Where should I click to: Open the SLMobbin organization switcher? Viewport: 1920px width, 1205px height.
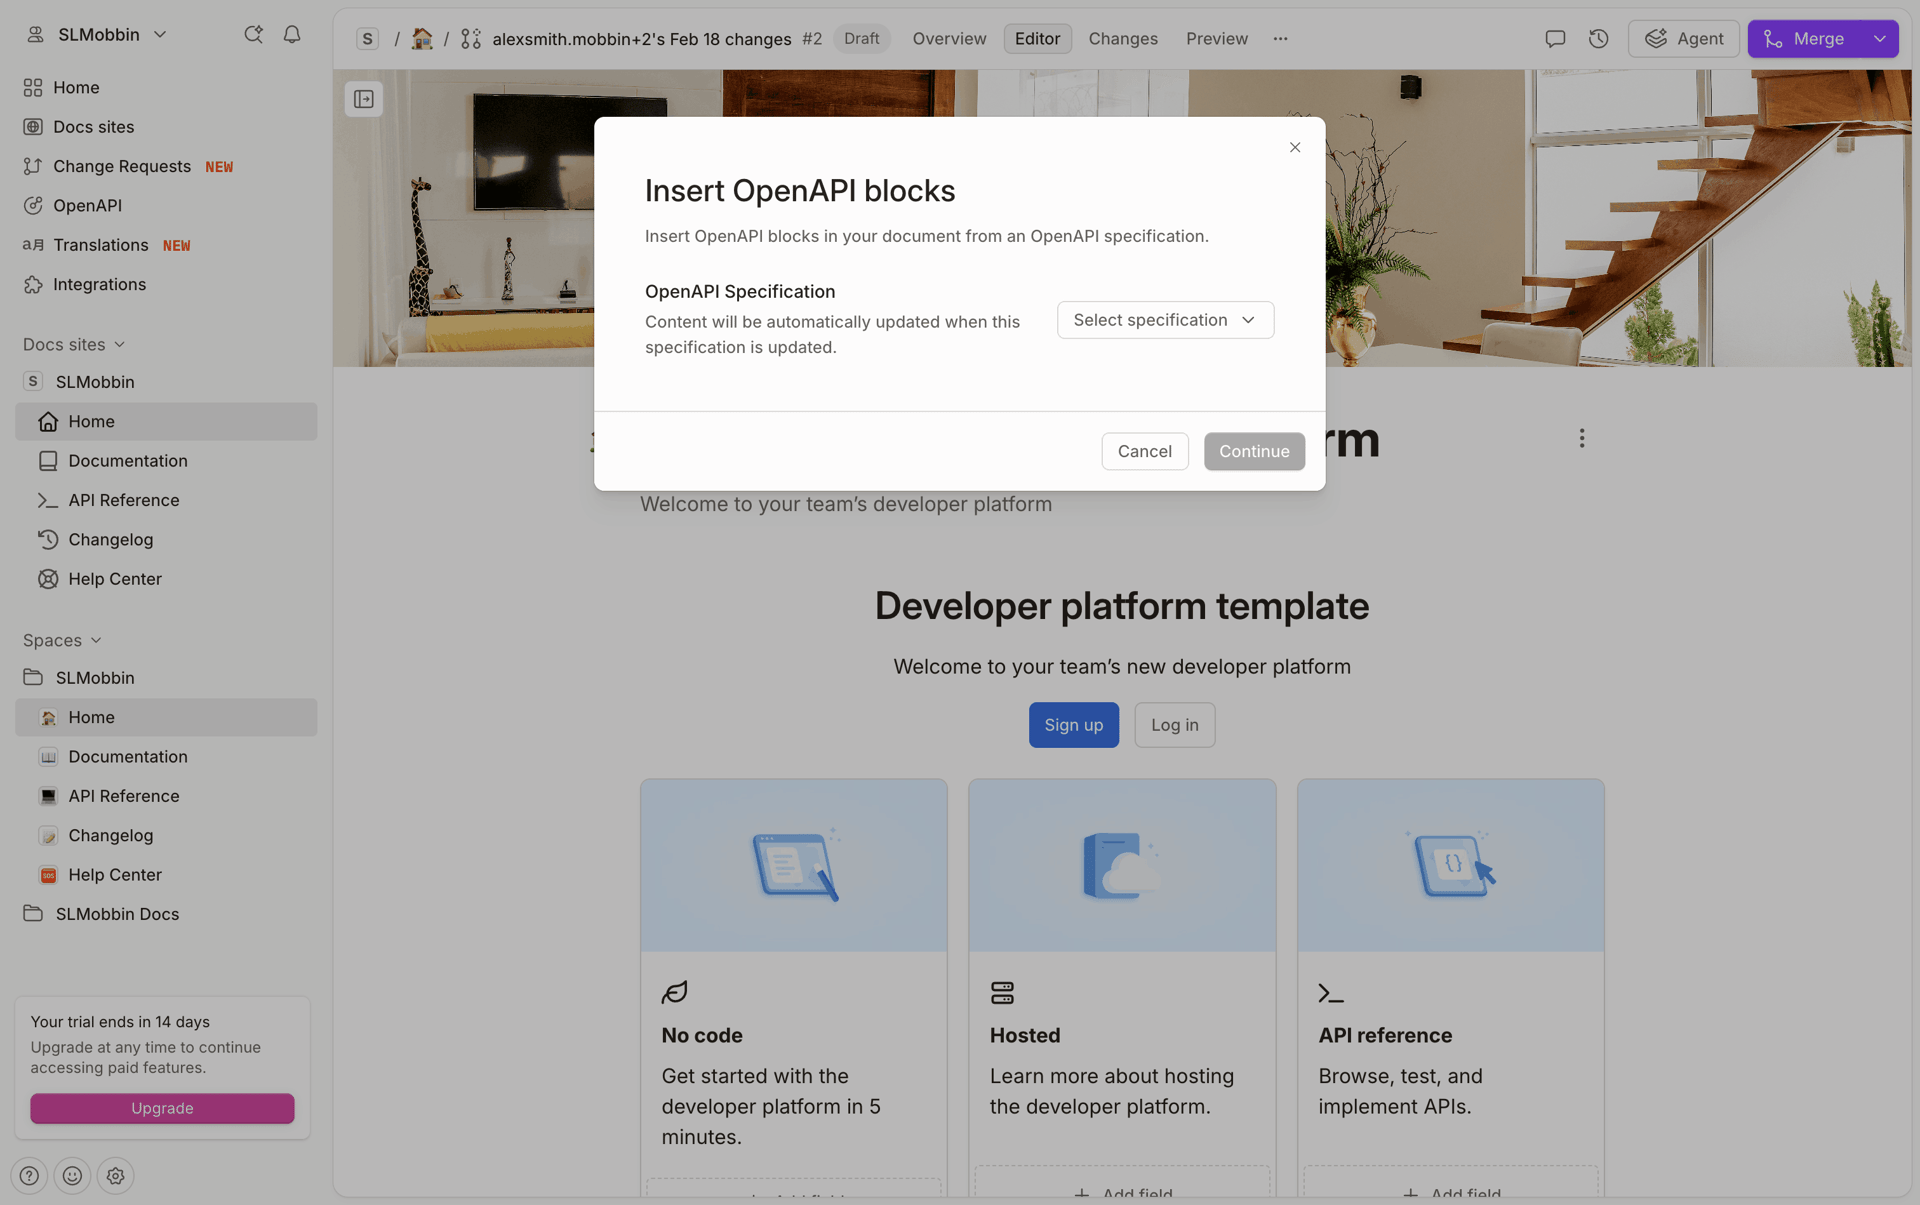[x=97, y=34]
